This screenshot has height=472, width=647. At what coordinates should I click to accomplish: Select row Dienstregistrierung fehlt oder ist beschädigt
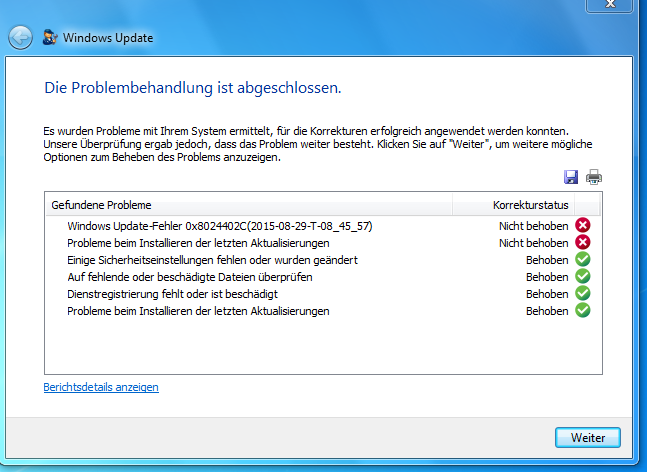click(x=323, y=294)
